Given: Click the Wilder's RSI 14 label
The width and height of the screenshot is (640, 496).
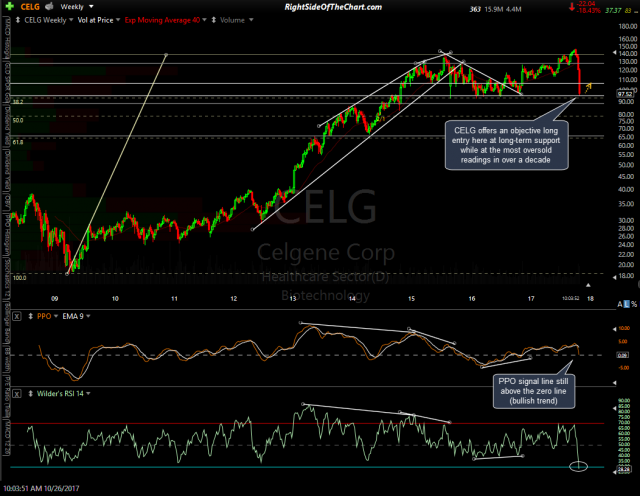Looking at the screenshot, I should pyautogui.click(x=60, y=394).
